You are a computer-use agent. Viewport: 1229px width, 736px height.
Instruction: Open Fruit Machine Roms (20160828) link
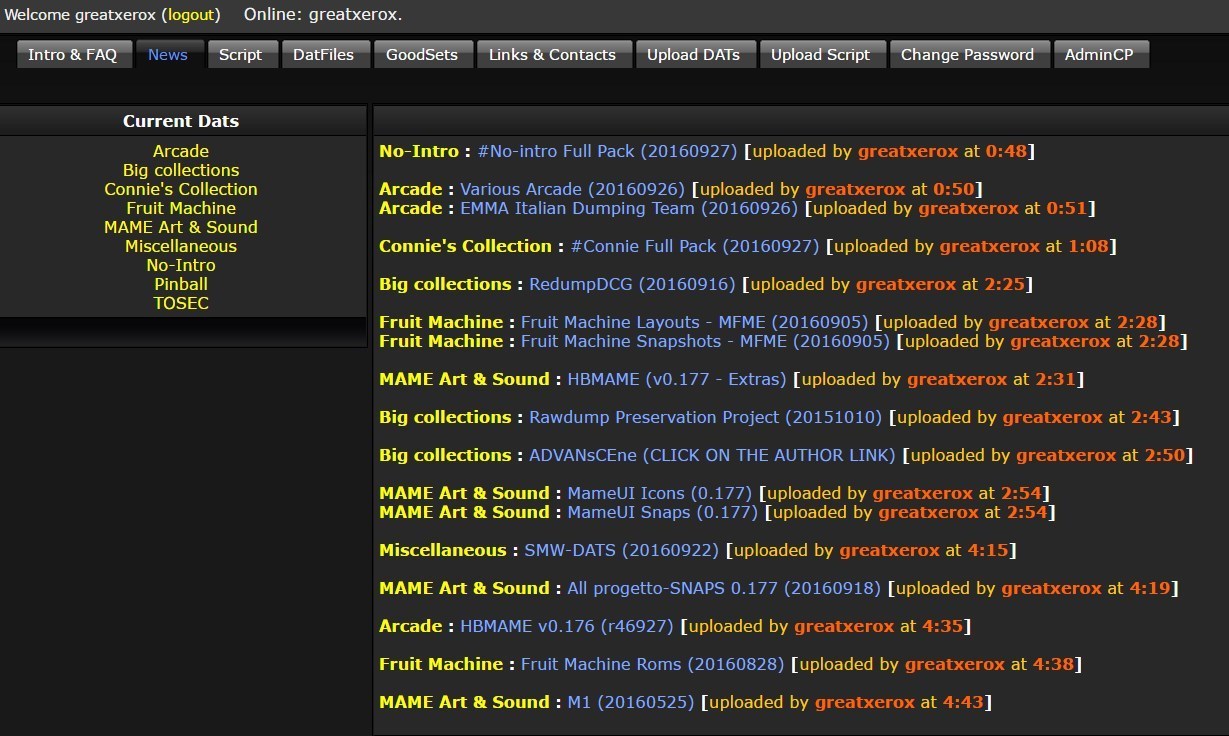tap(652, 664)
